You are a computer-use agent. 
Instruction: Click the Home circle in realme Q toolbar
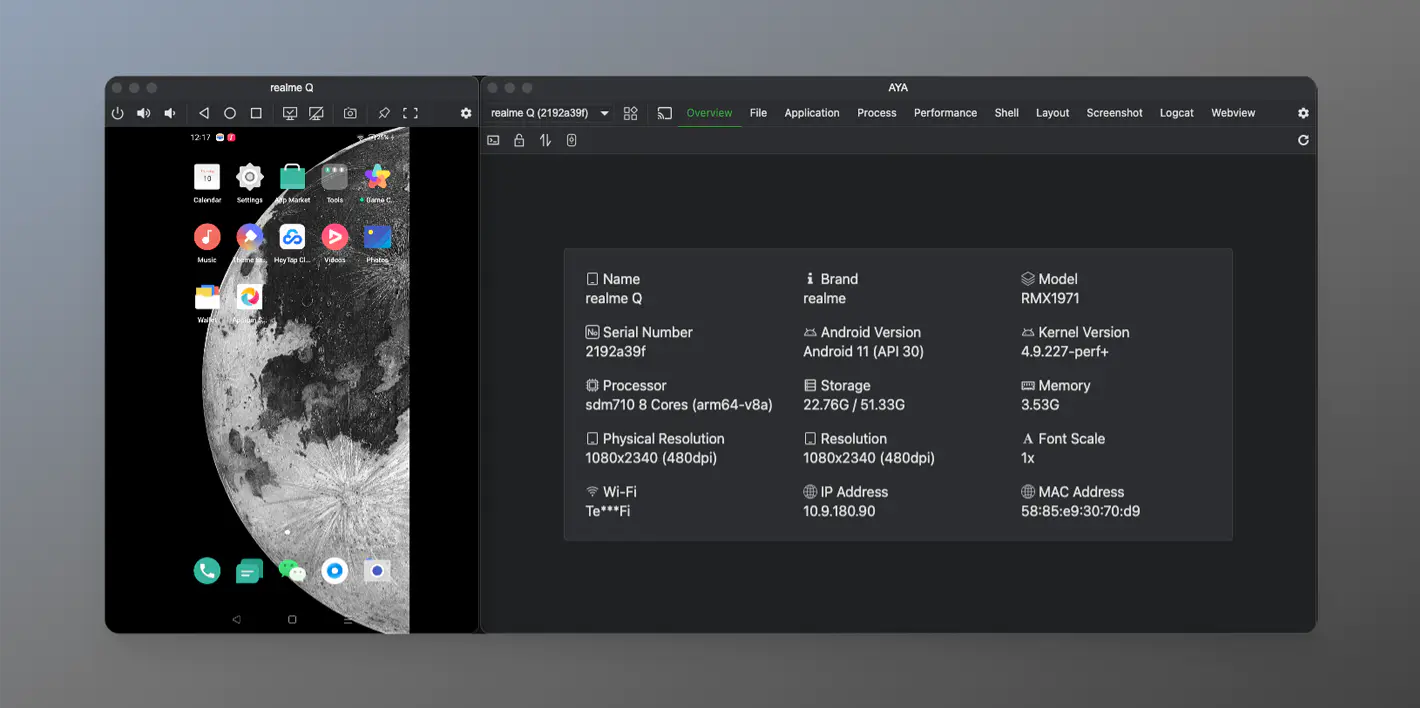tap(230, 114)
